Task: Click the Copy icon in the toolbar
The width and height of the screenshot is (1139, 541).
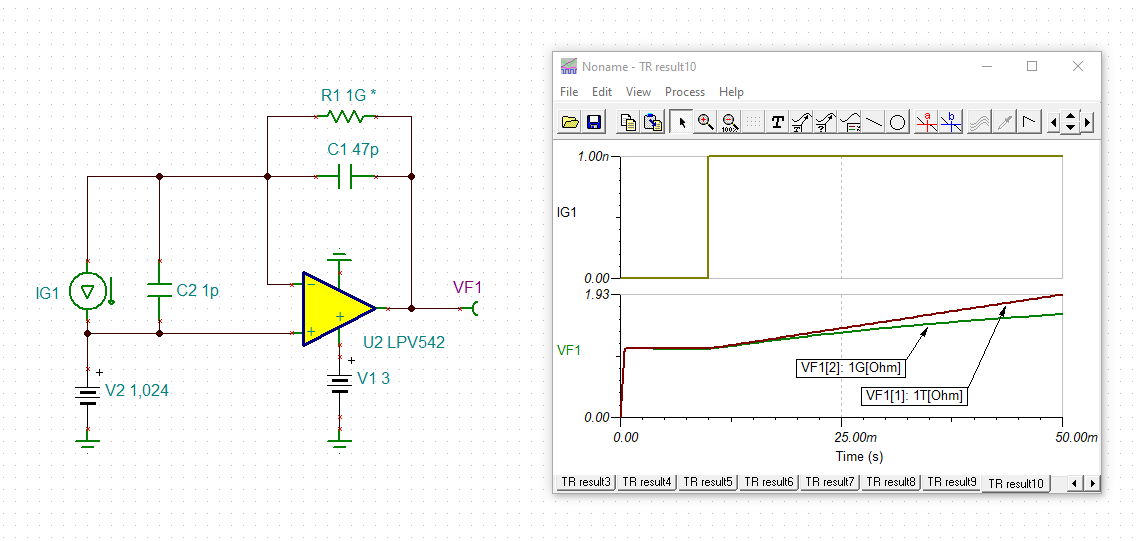Action: 628,122
